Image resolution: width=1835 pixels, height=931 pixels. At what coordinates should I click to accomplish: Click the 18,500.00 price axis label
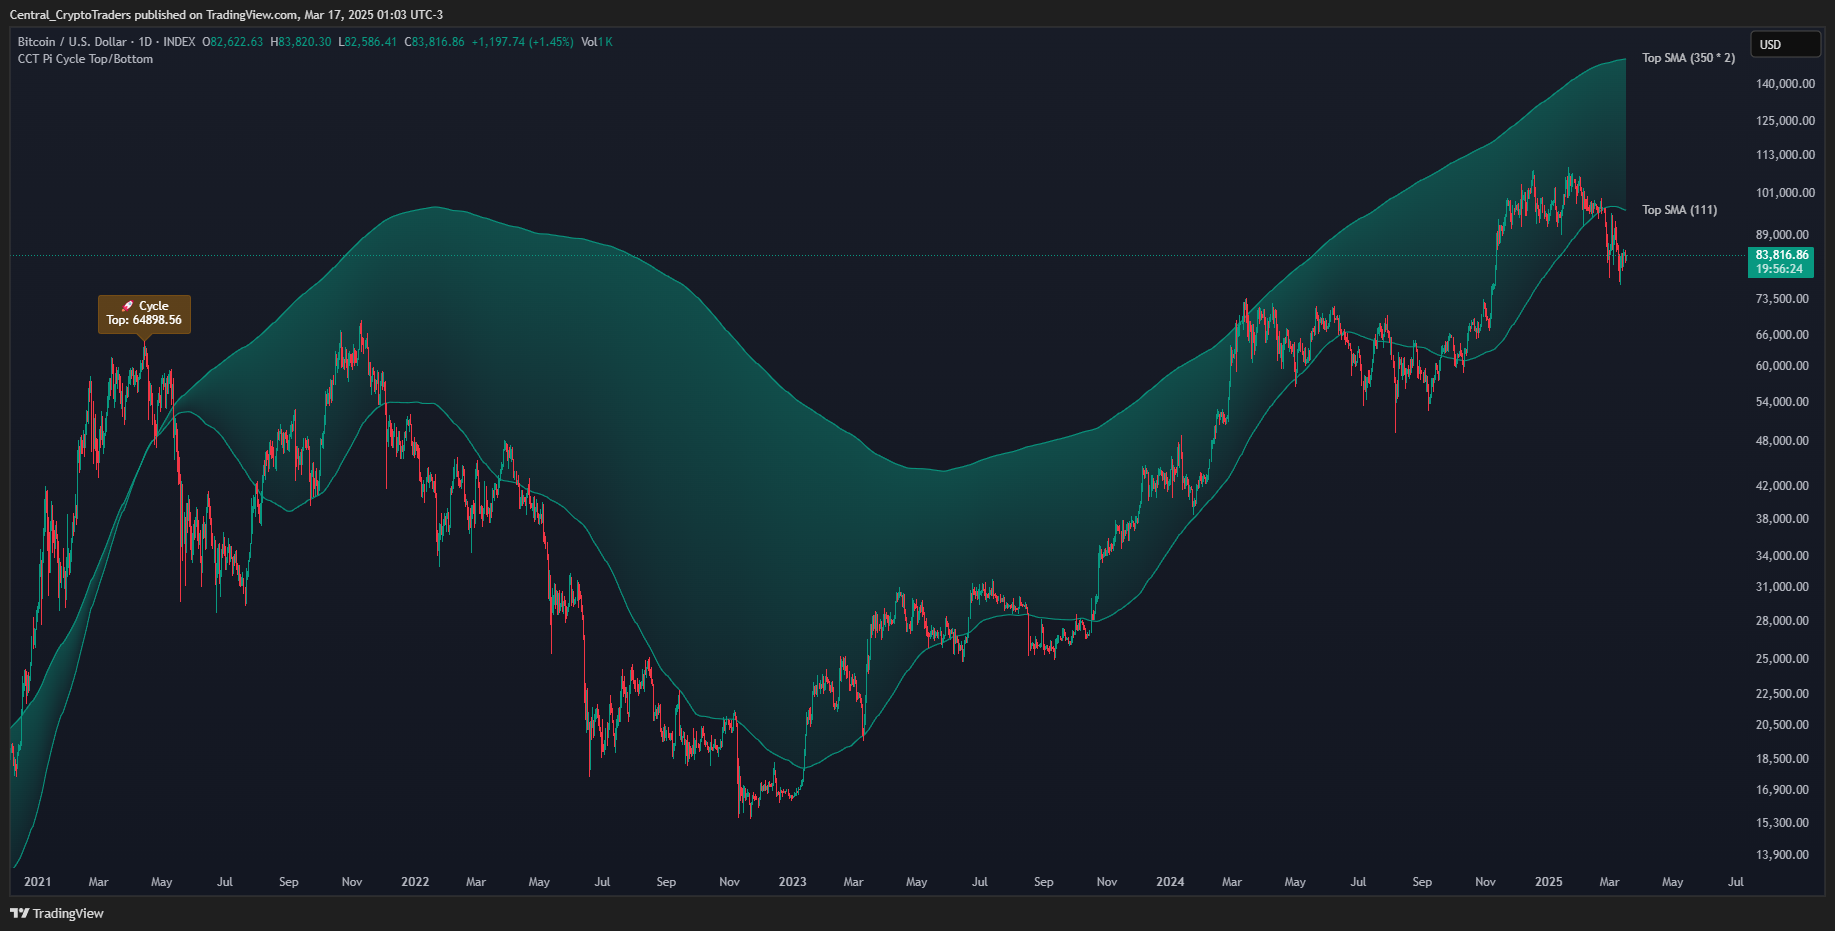click(x=1782, y=759)
